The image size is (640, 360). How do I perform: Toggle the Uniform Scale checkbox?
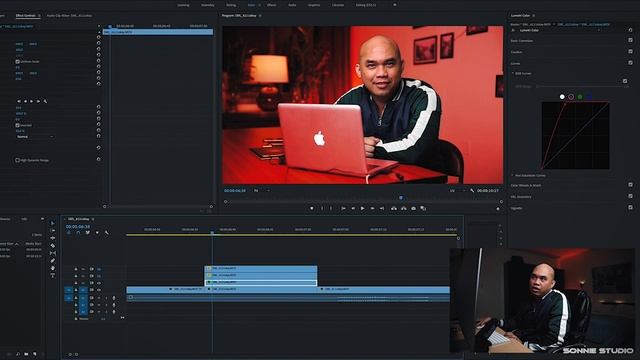coord(18,62)
